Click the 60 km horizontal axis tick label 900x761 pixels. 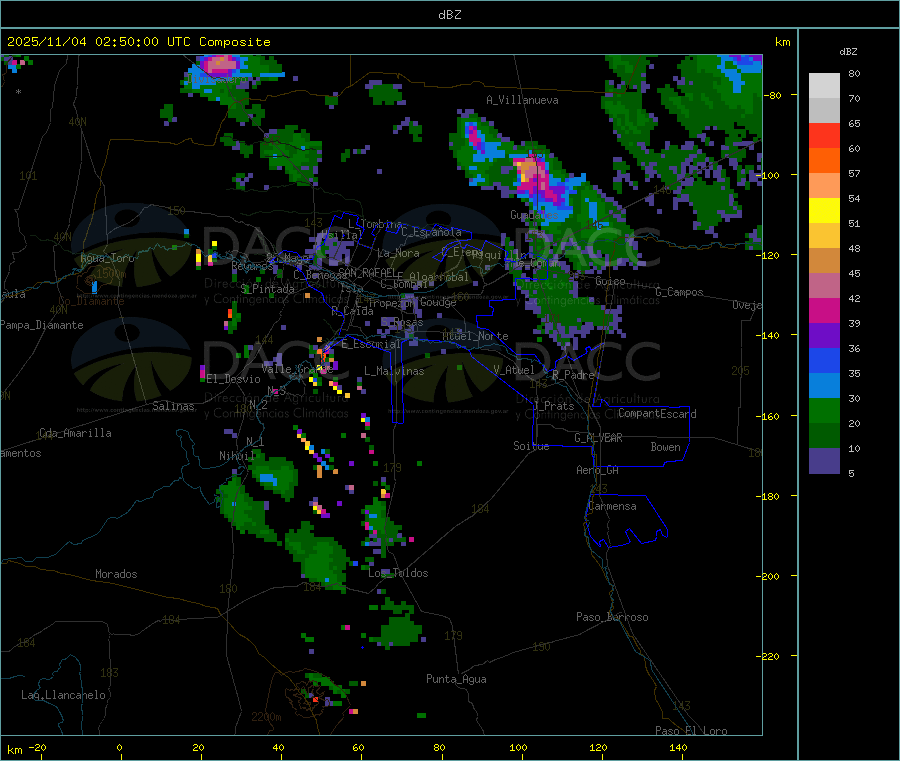(358, 748)
